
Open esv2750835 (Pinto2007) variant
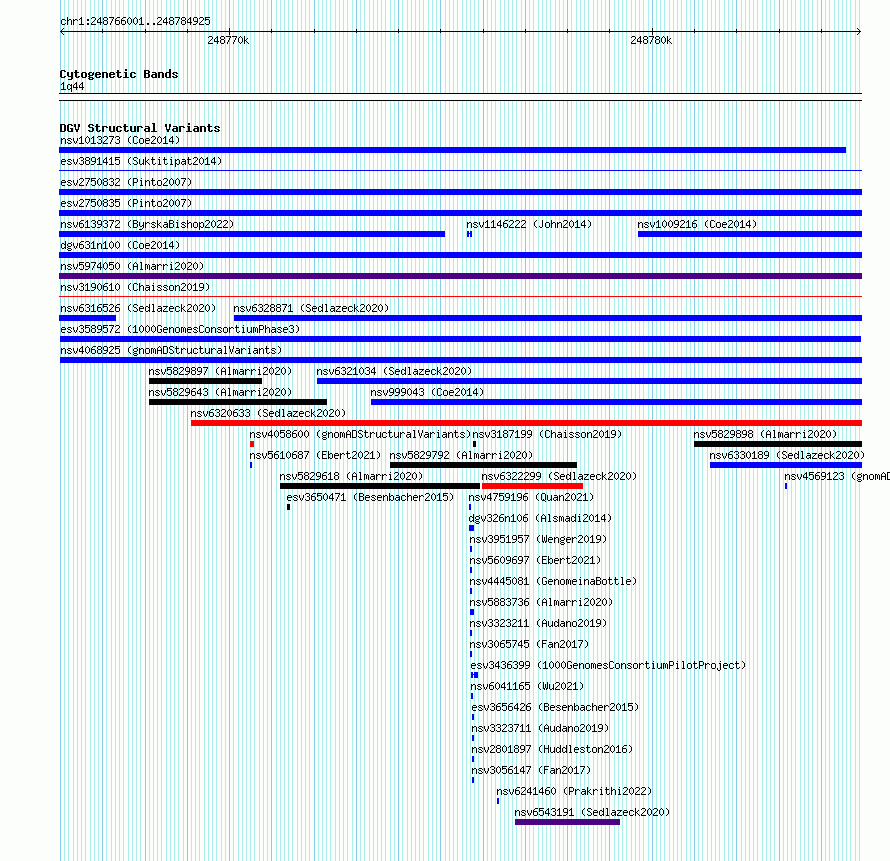pyautogui.click(x=126, y=203)
